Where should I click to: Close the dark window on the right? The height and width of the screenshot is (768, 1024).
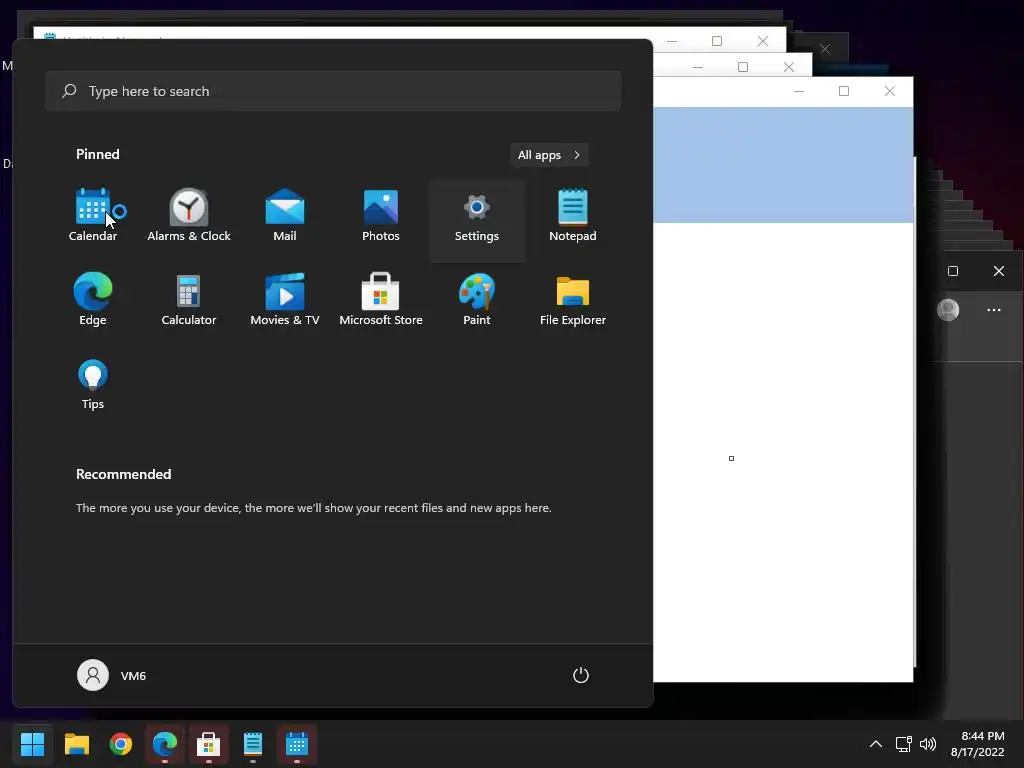pyautogui.click(x=999, y=271)
